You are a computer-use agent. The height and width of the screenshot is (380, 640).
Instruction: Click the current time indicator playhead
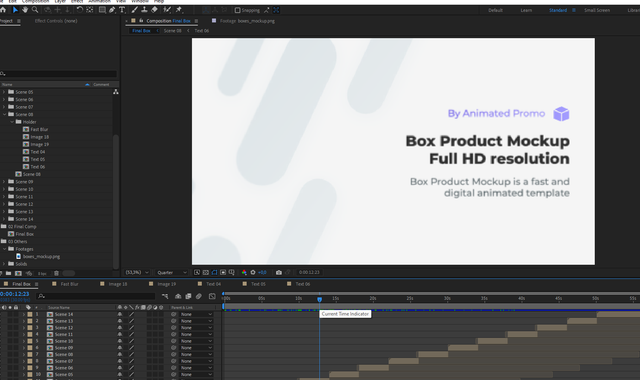click(320, 299)
